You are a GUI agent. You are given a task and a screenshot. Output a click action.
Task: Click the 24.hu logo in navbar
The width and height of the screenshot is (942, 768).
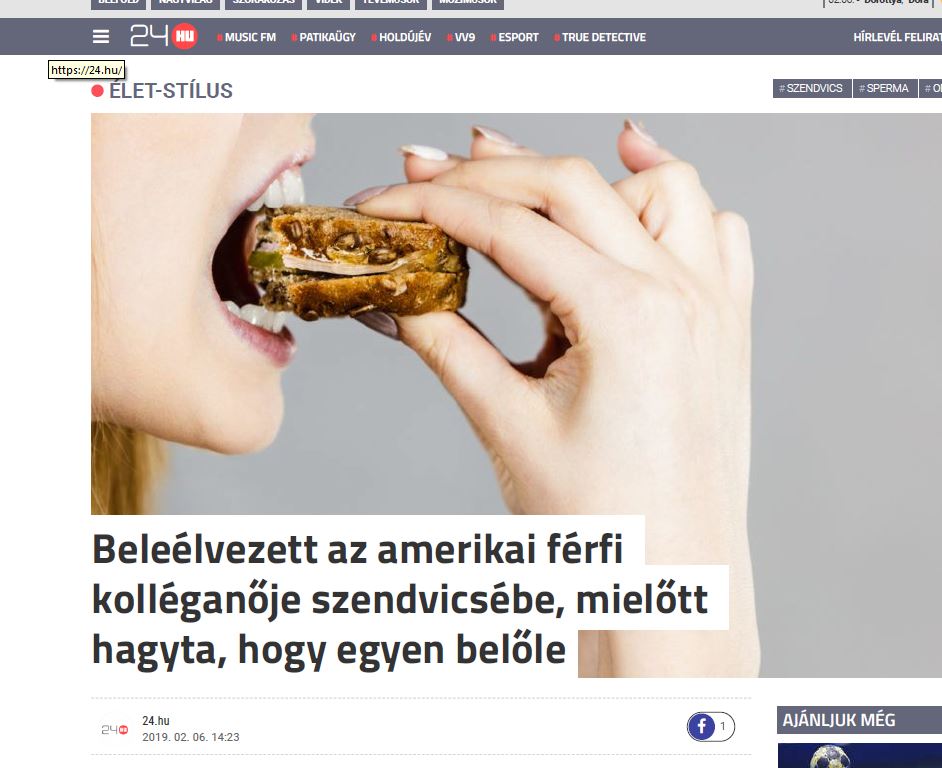tap(164, 36)
